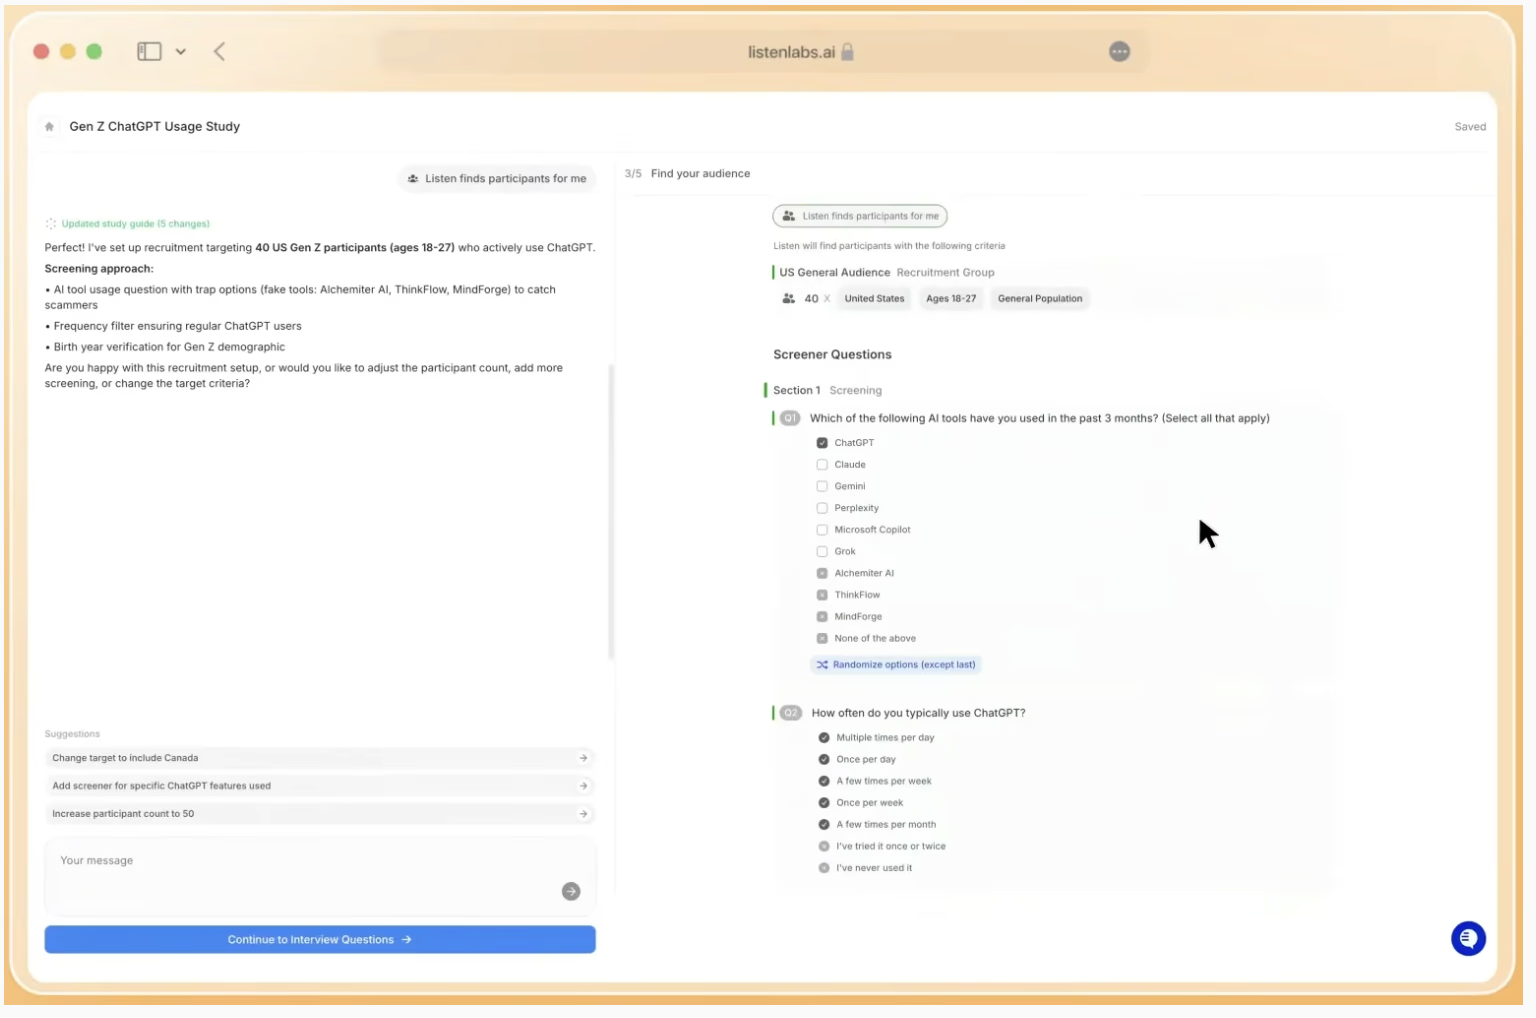Check the Grok checkbox
Image resolution: width=1536 pixels, height=1018 pixels.
coord(822,552)
